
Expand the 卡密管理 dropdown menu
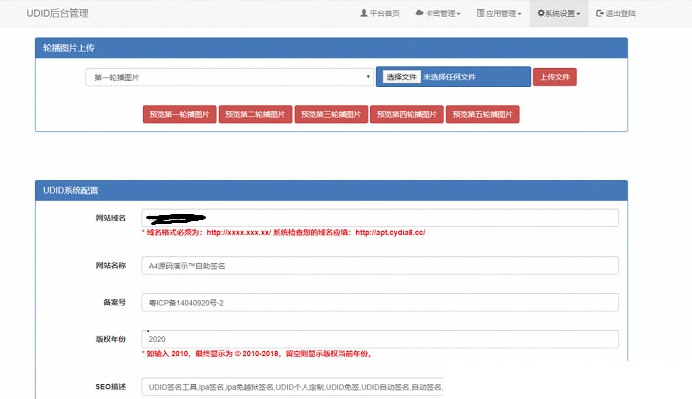point(438,13)
